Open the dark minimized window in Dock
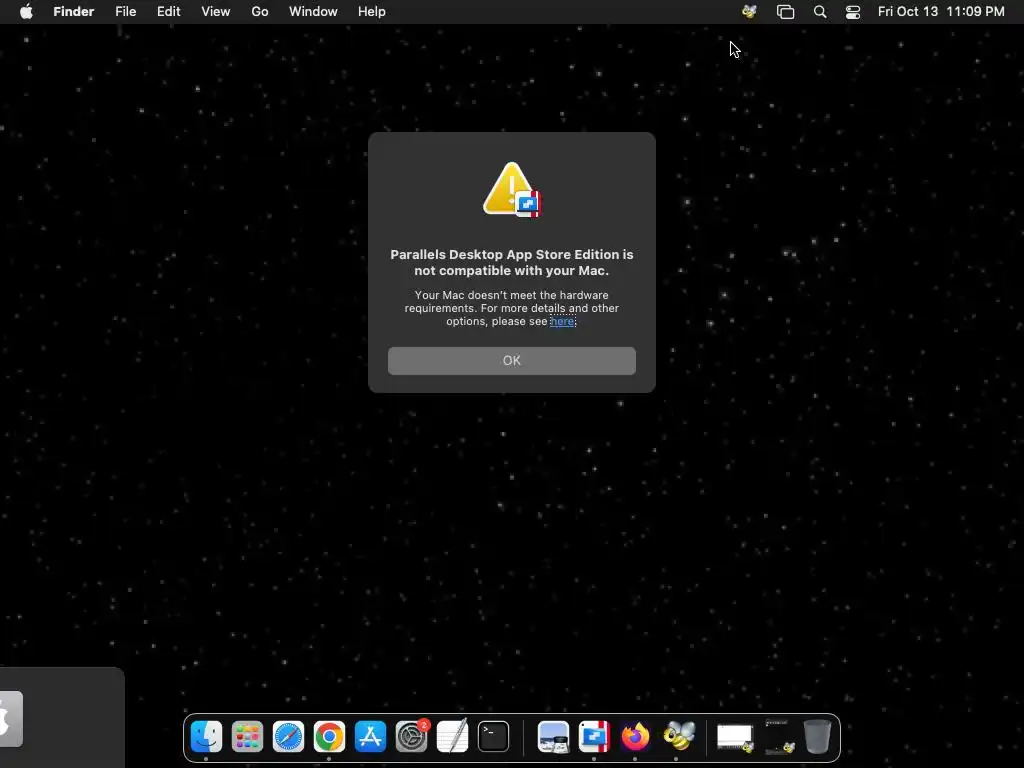 tap(779, 737)
